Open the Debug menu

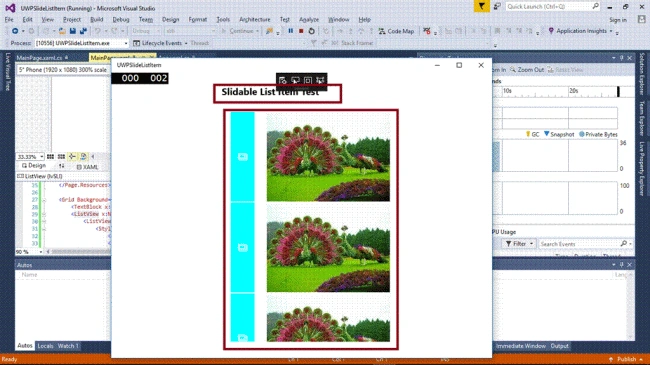point(121,19)
